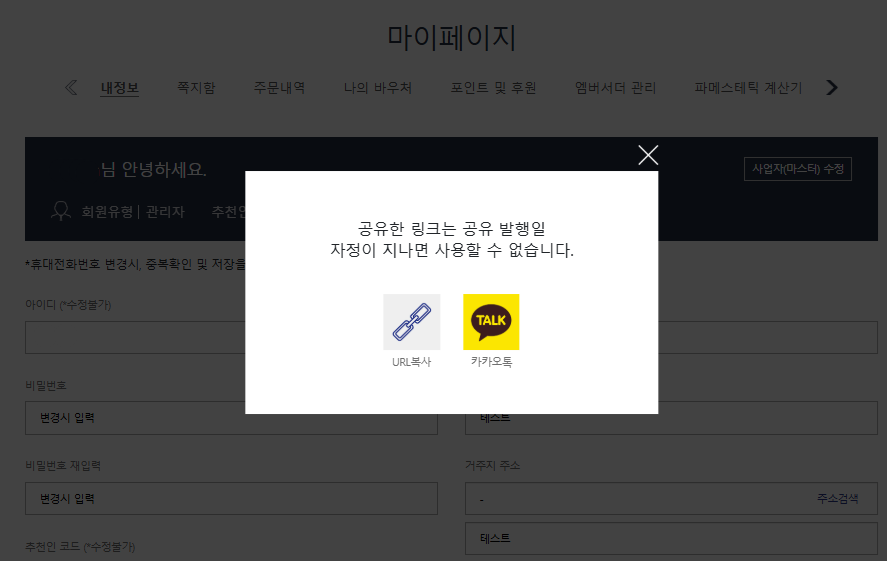Share via the KakaoTalk icon
Viewport: 887px width, 561px height.
(491, 322)
